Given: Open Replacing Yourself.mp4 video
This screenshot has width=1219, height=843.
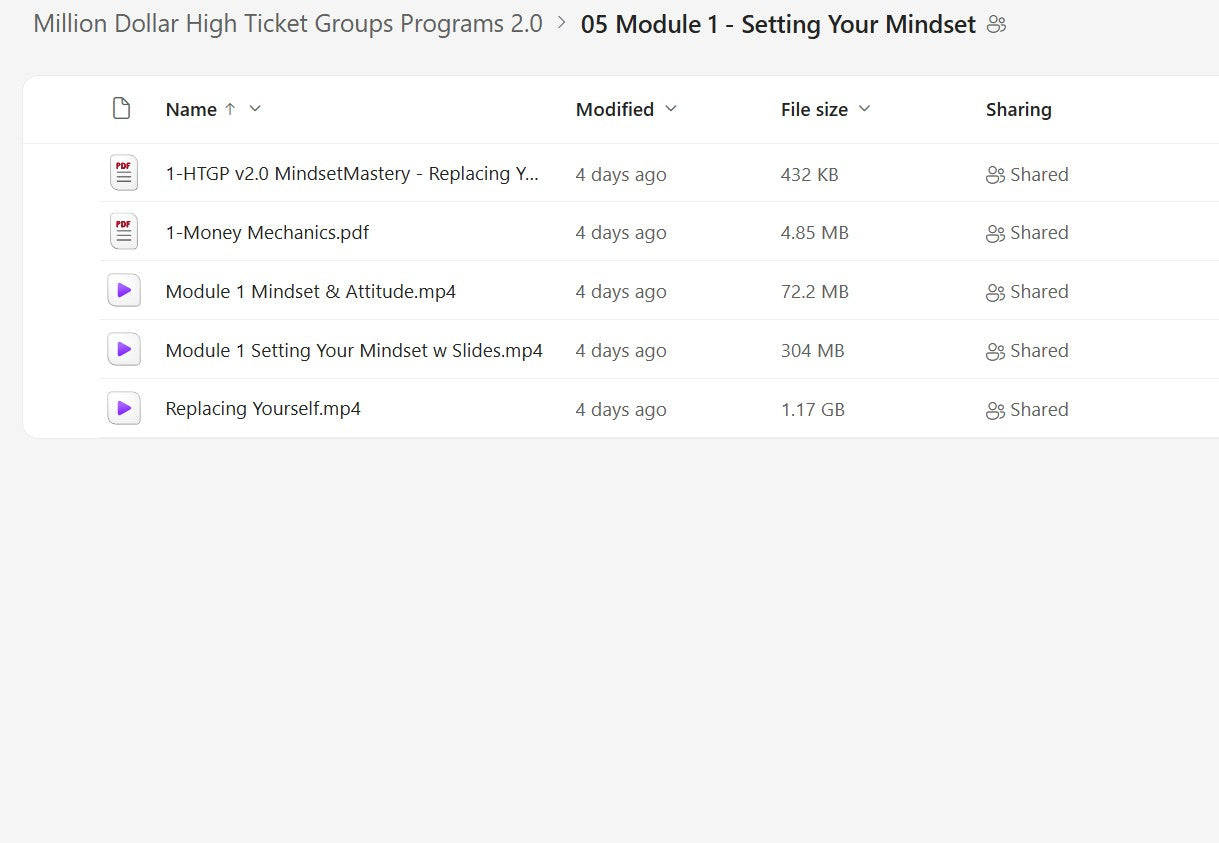Looking at the screenshot, I should pos(263,409).
